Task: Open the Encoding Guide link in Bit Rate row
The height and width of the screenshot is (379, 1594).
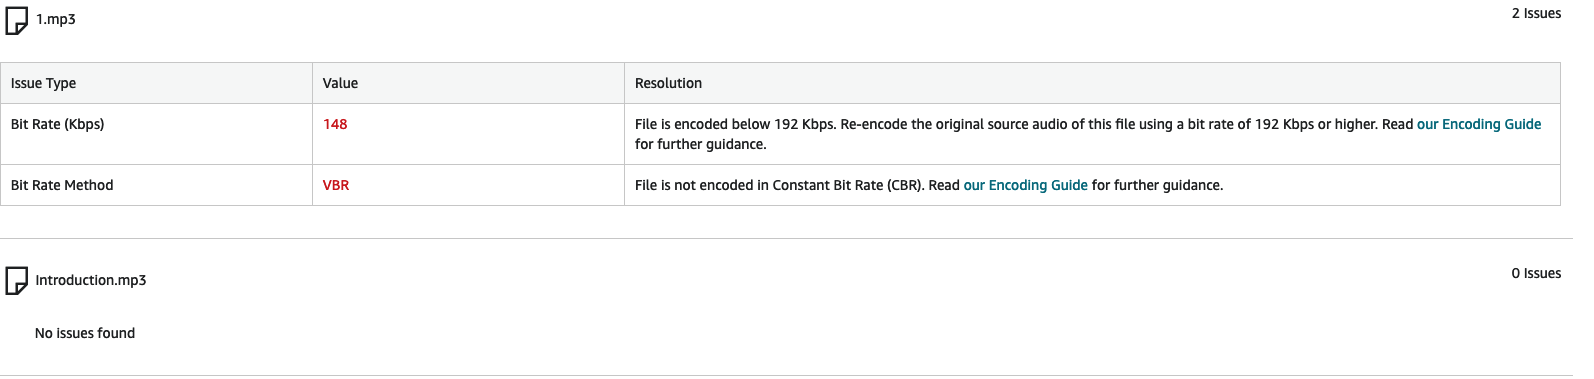Action: pyautogui.click(x=1478, y=124)
